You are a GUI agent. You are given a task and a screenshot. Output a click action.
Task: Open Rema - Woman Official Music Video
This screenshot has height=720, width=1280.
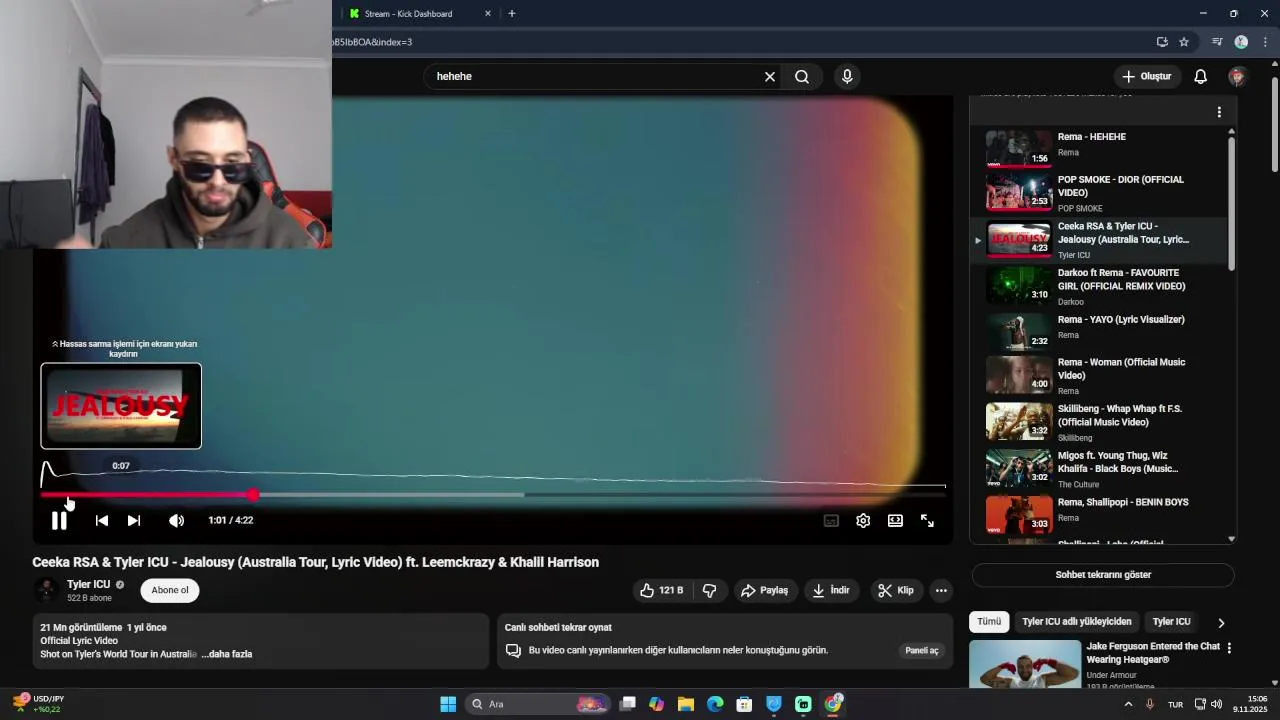pos(1100,376)
